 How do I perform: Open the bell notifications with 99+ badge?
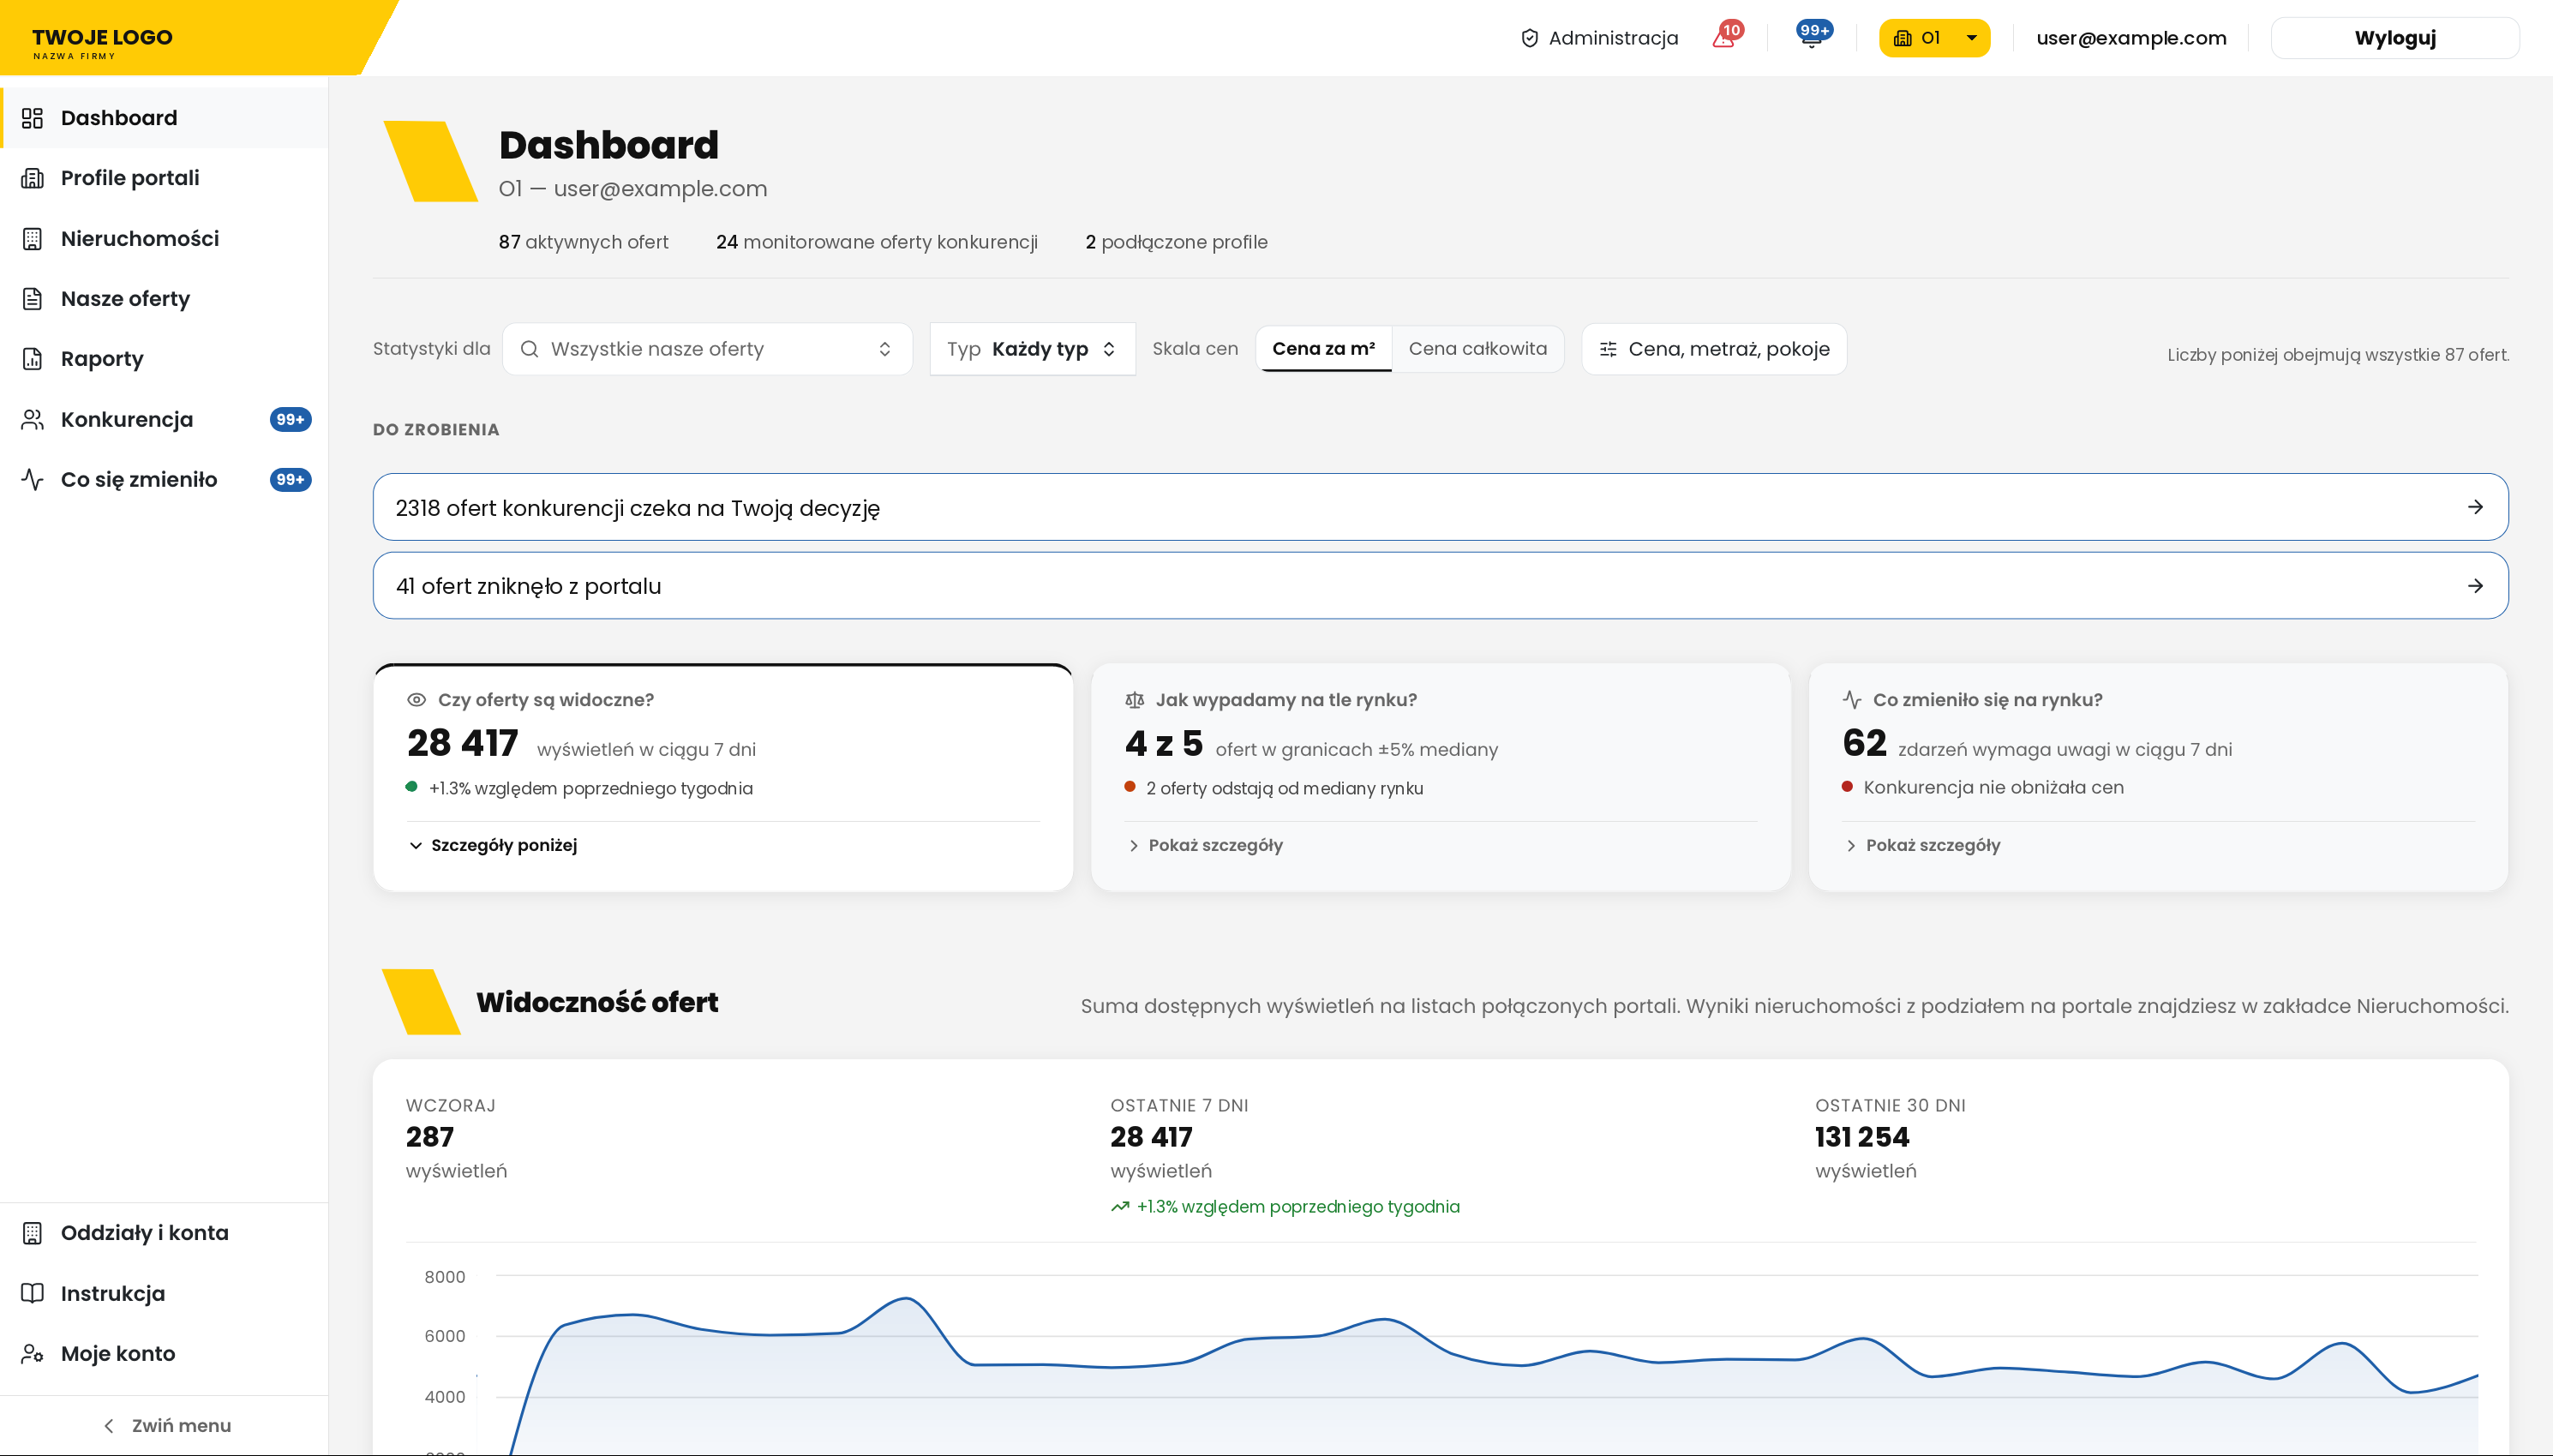1811,37
